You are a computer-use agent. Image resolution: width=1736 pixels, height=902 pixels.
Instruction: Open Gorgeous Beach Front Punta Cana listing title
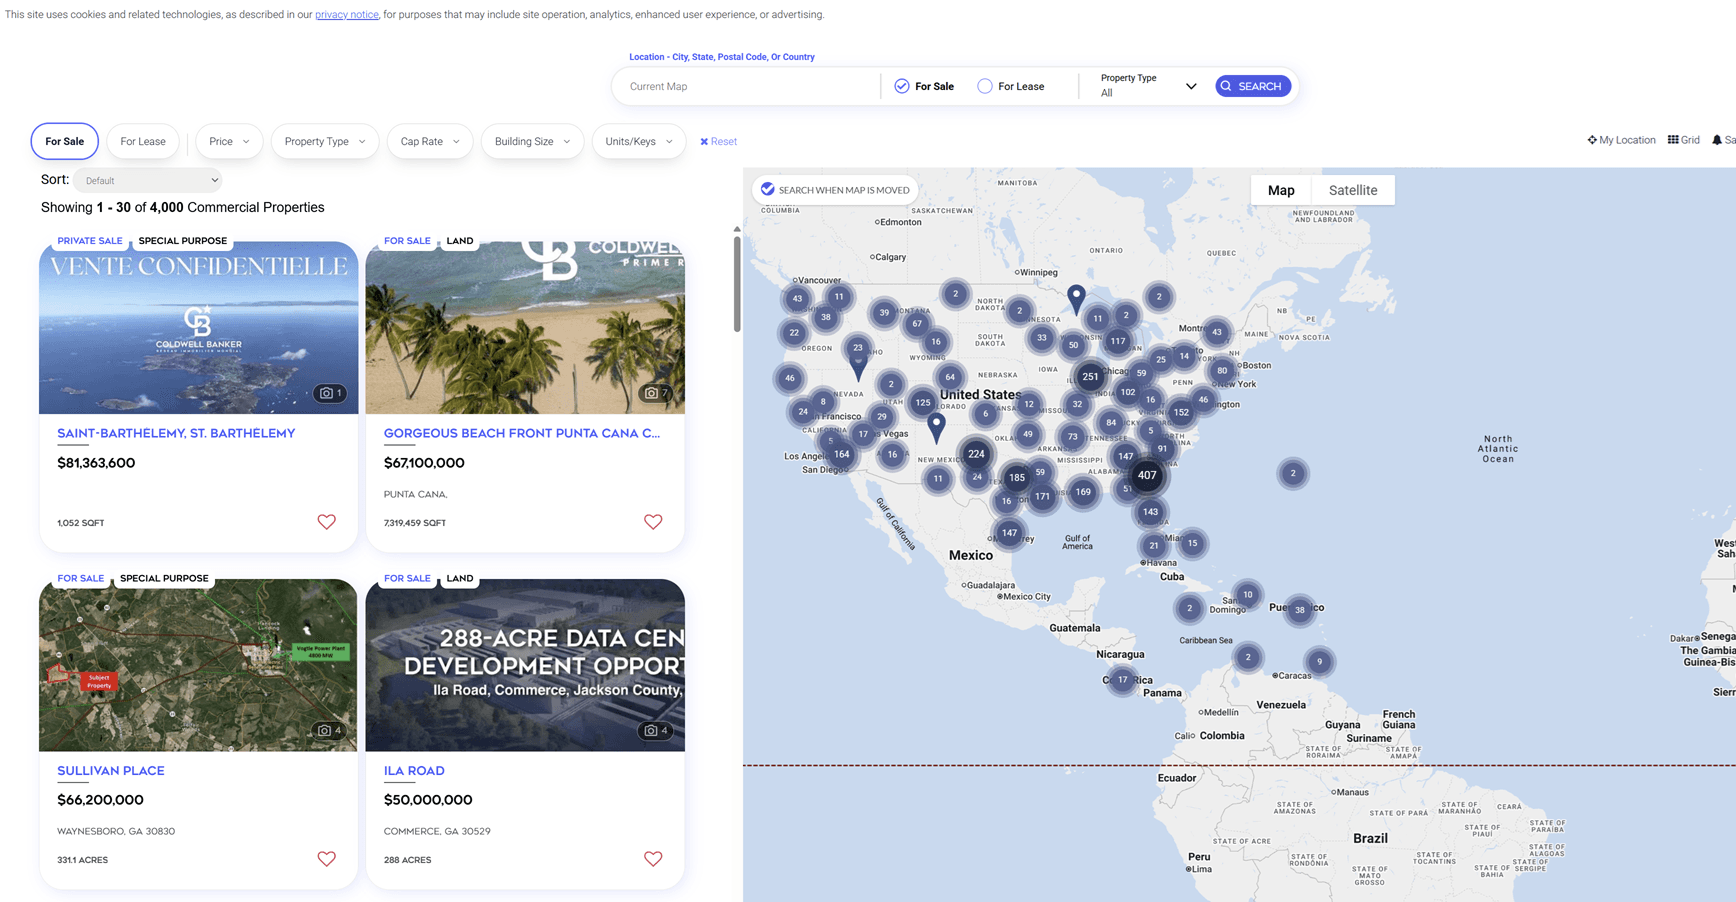[522, 433]
